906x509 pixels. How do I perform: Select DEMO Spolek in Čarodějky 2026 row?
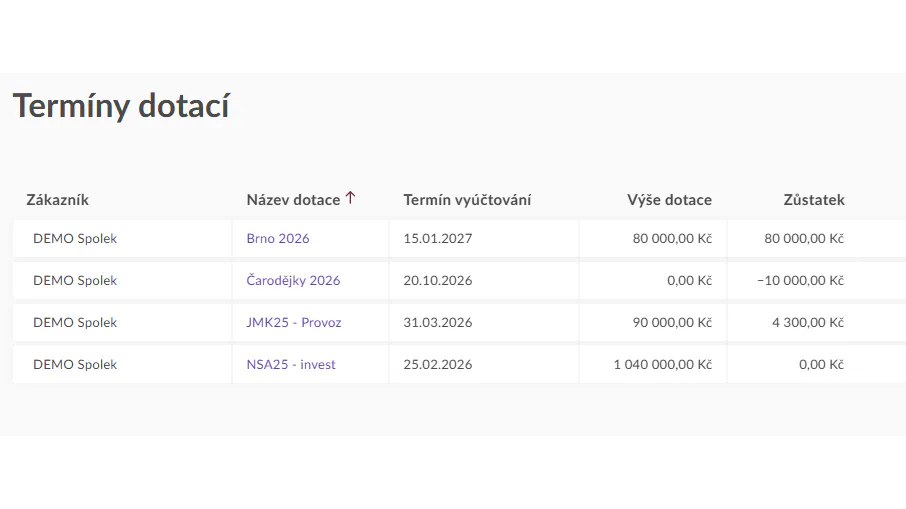pos(75,280)
